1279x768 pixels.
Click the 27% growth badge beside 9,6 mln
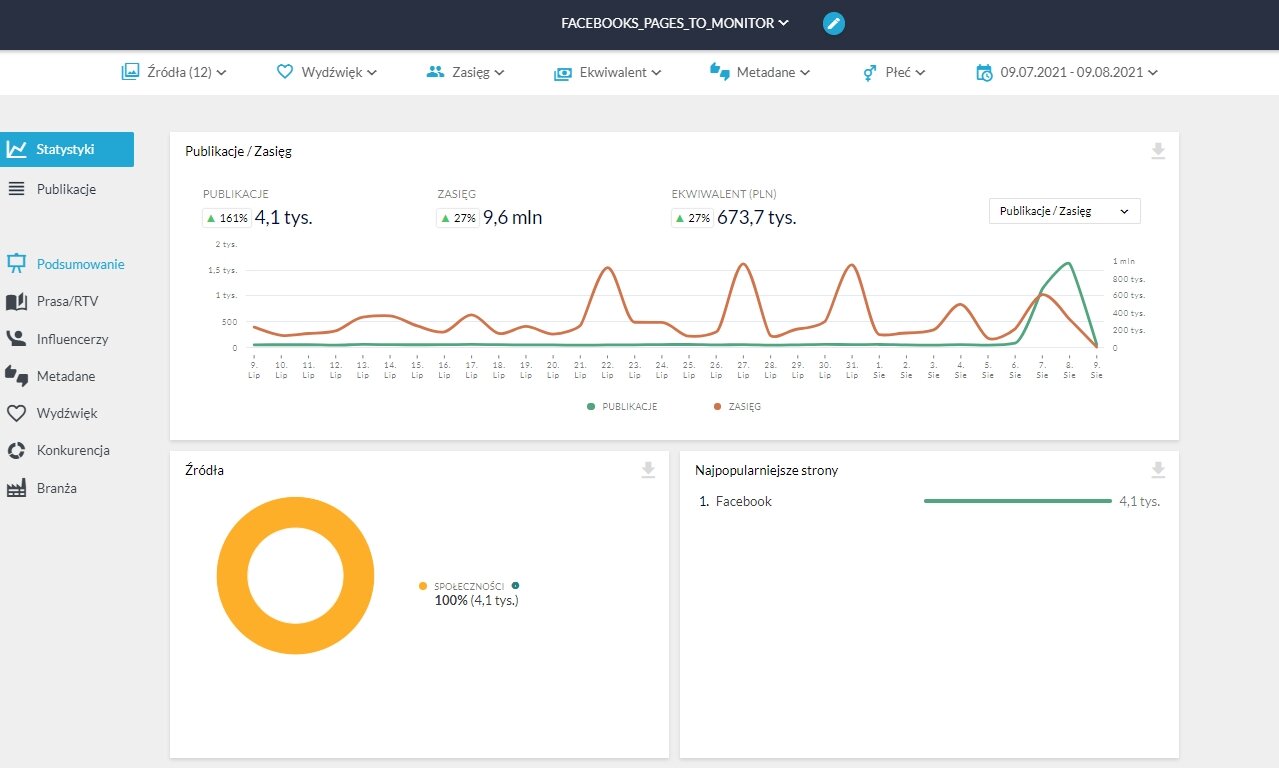pos(456,218)
